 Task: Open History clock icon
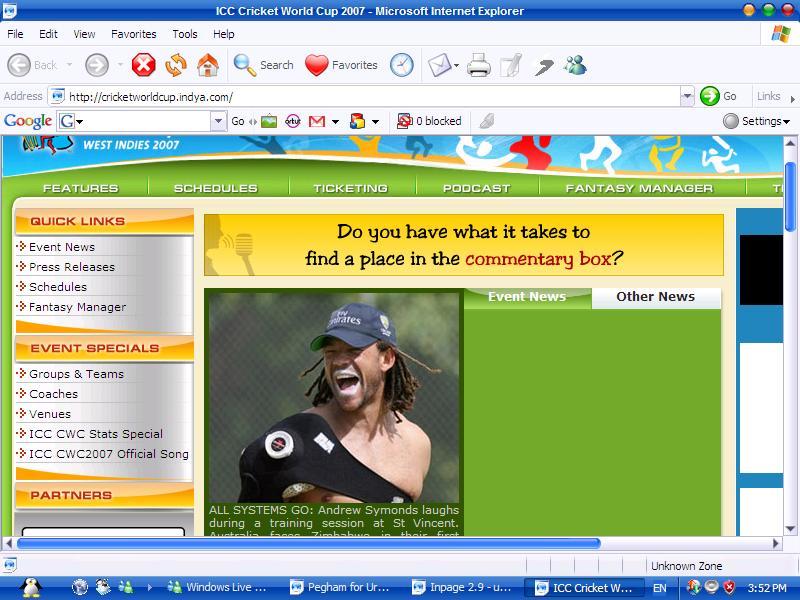click(402, 65)
